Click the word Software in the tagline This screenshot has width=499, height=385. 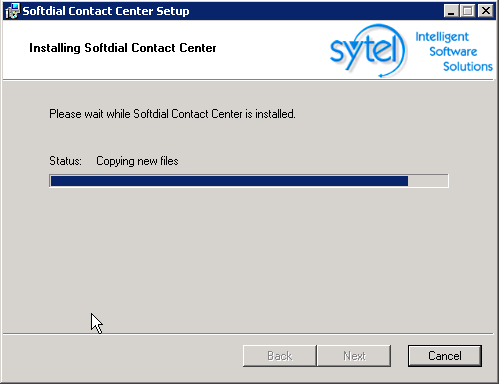pyautogui.click(x=453, y=52)
